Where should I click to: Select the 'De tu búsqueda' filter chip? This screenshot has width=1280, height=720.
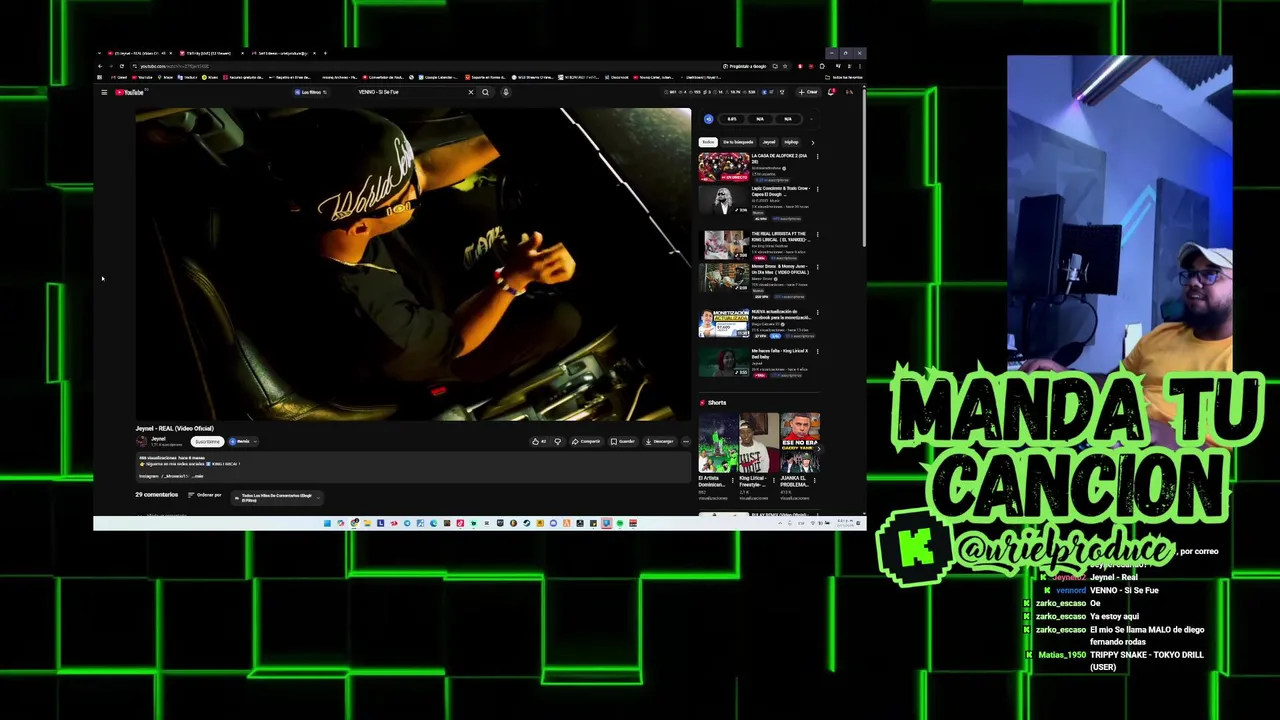pyautogui.click(x=738, y=142)
